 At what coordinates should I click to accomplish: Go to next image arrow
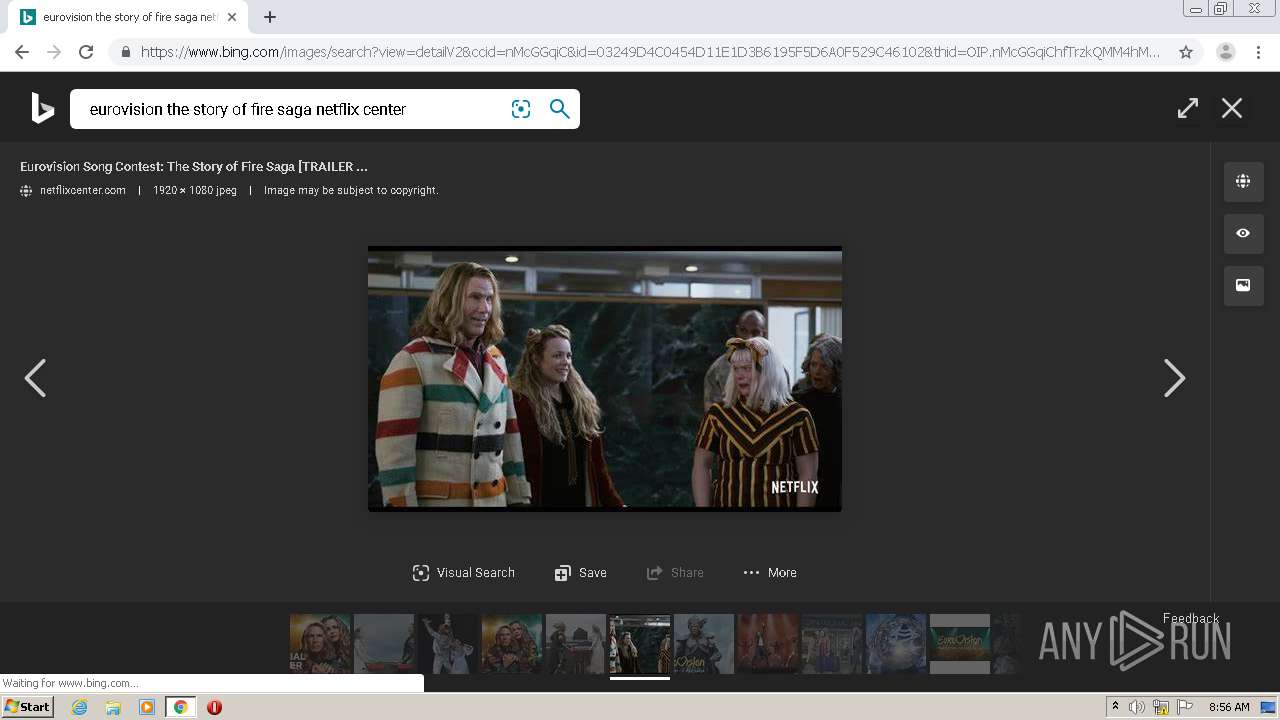(1175, 378)
